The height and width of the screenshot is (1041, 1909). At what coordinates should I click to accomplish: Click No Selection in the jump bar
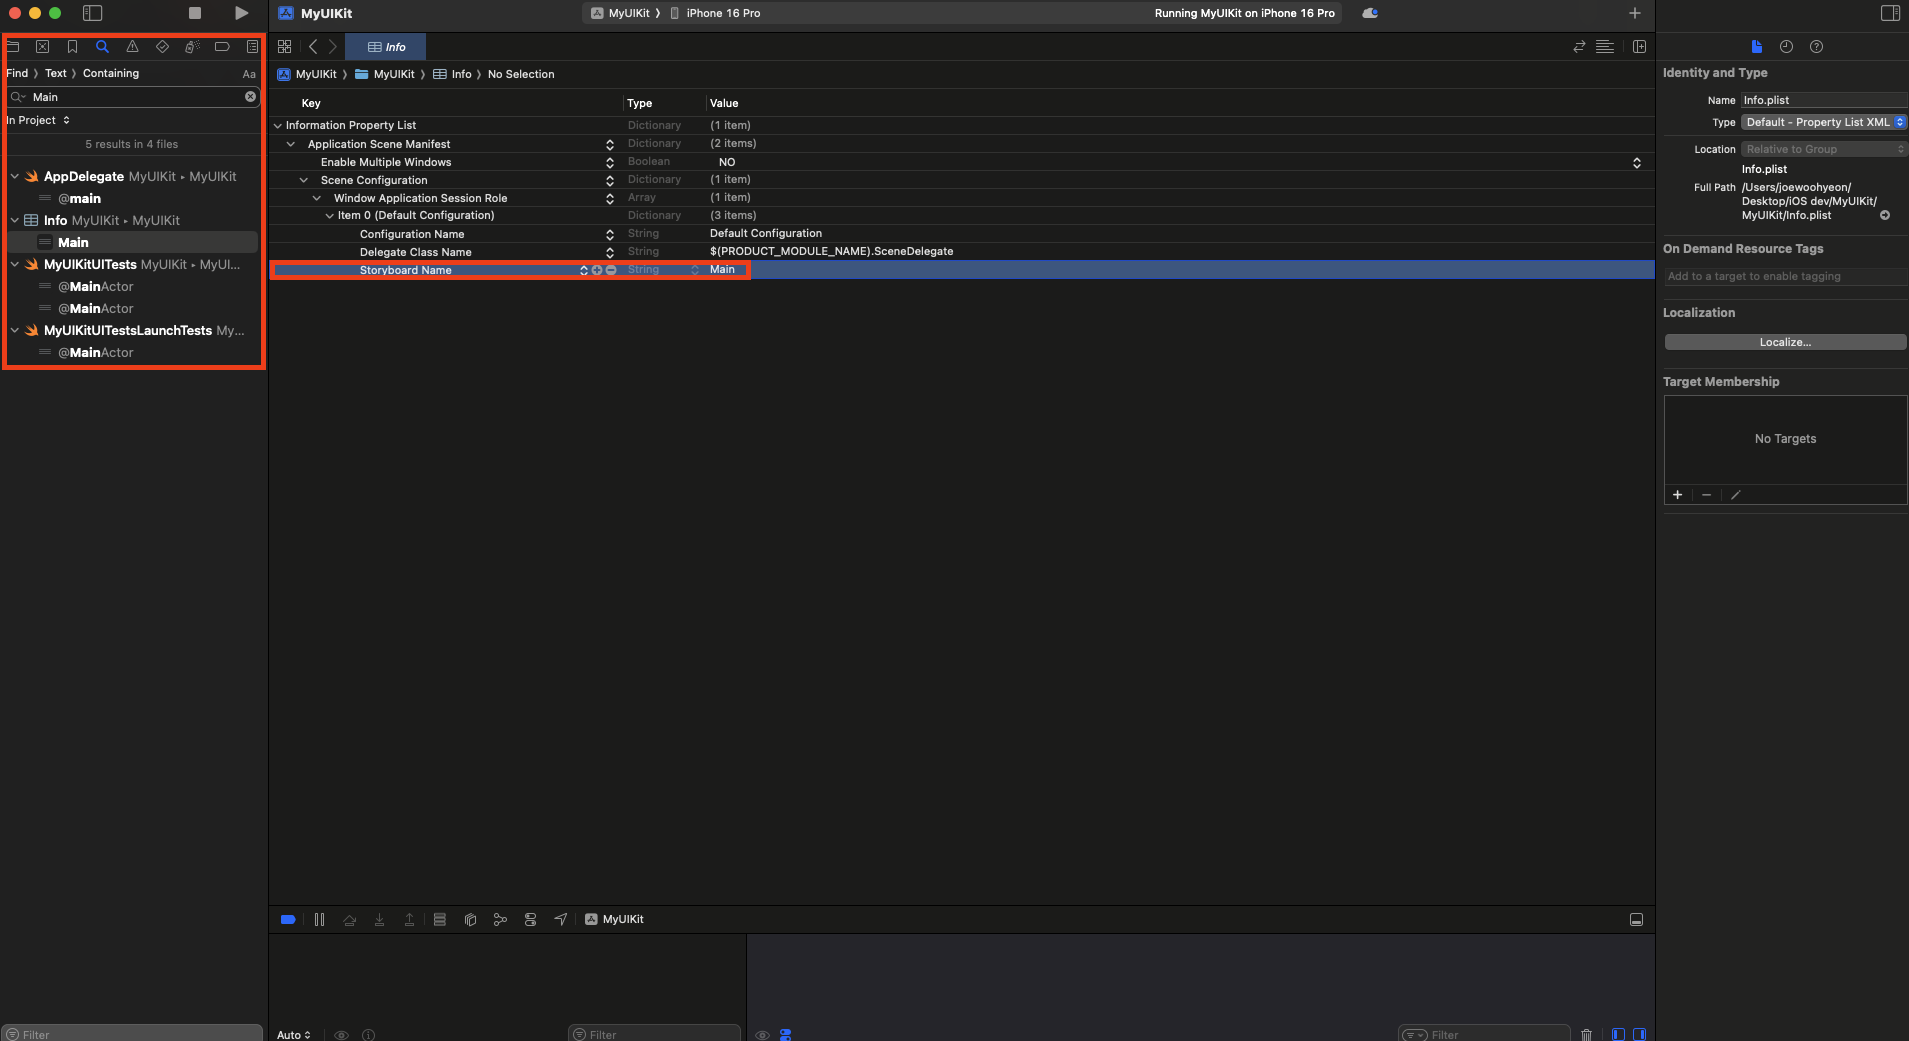521,75
